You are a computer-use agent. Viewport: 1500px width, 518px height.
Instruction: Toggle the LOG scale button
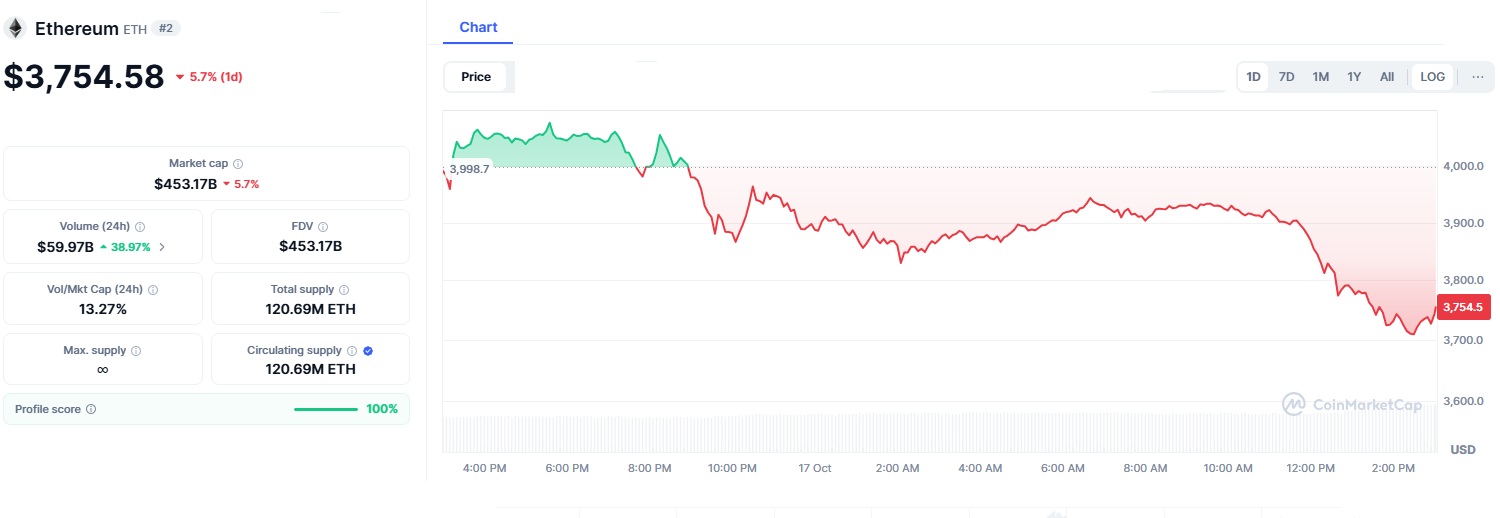tap(1432, 77)
